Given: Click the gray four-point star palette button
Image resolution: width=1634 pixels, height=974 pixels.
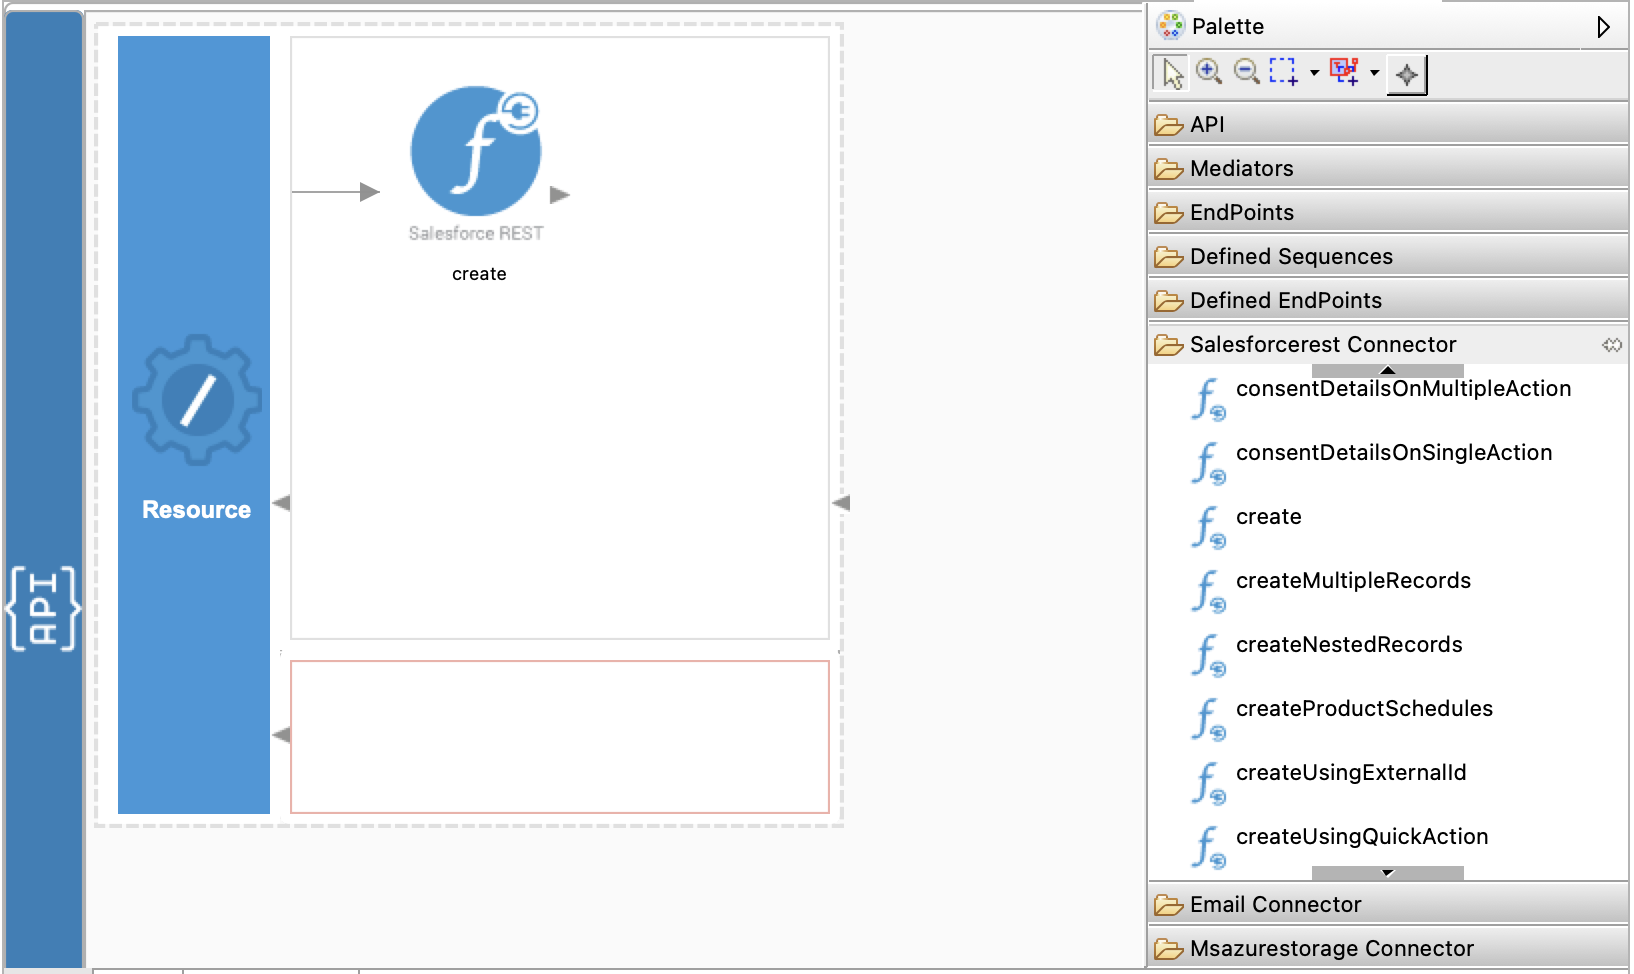Looking at the screenshot, I should (1407, 75).
